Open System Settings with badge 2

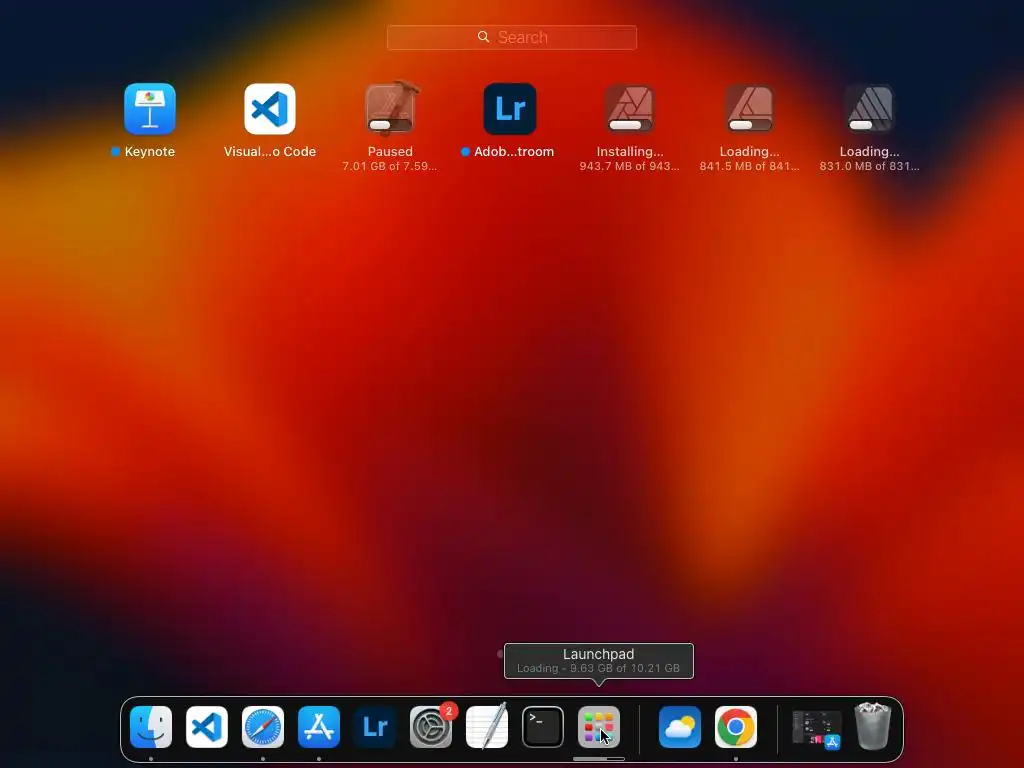(x=431, y=727)
